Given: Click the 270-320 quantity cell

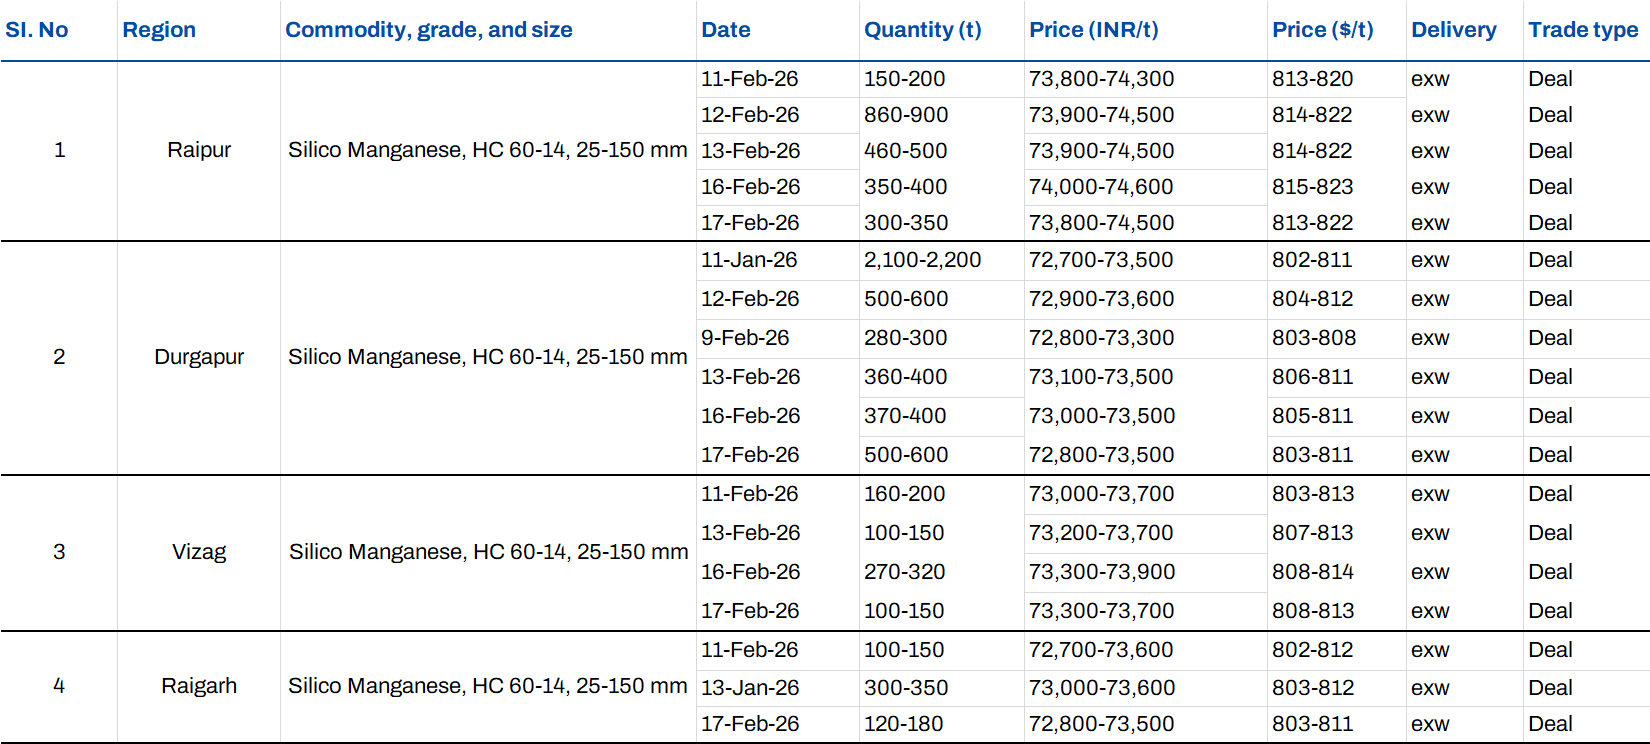Looking at the screenshot, I should pyautogui.click(x=904, y=572).
